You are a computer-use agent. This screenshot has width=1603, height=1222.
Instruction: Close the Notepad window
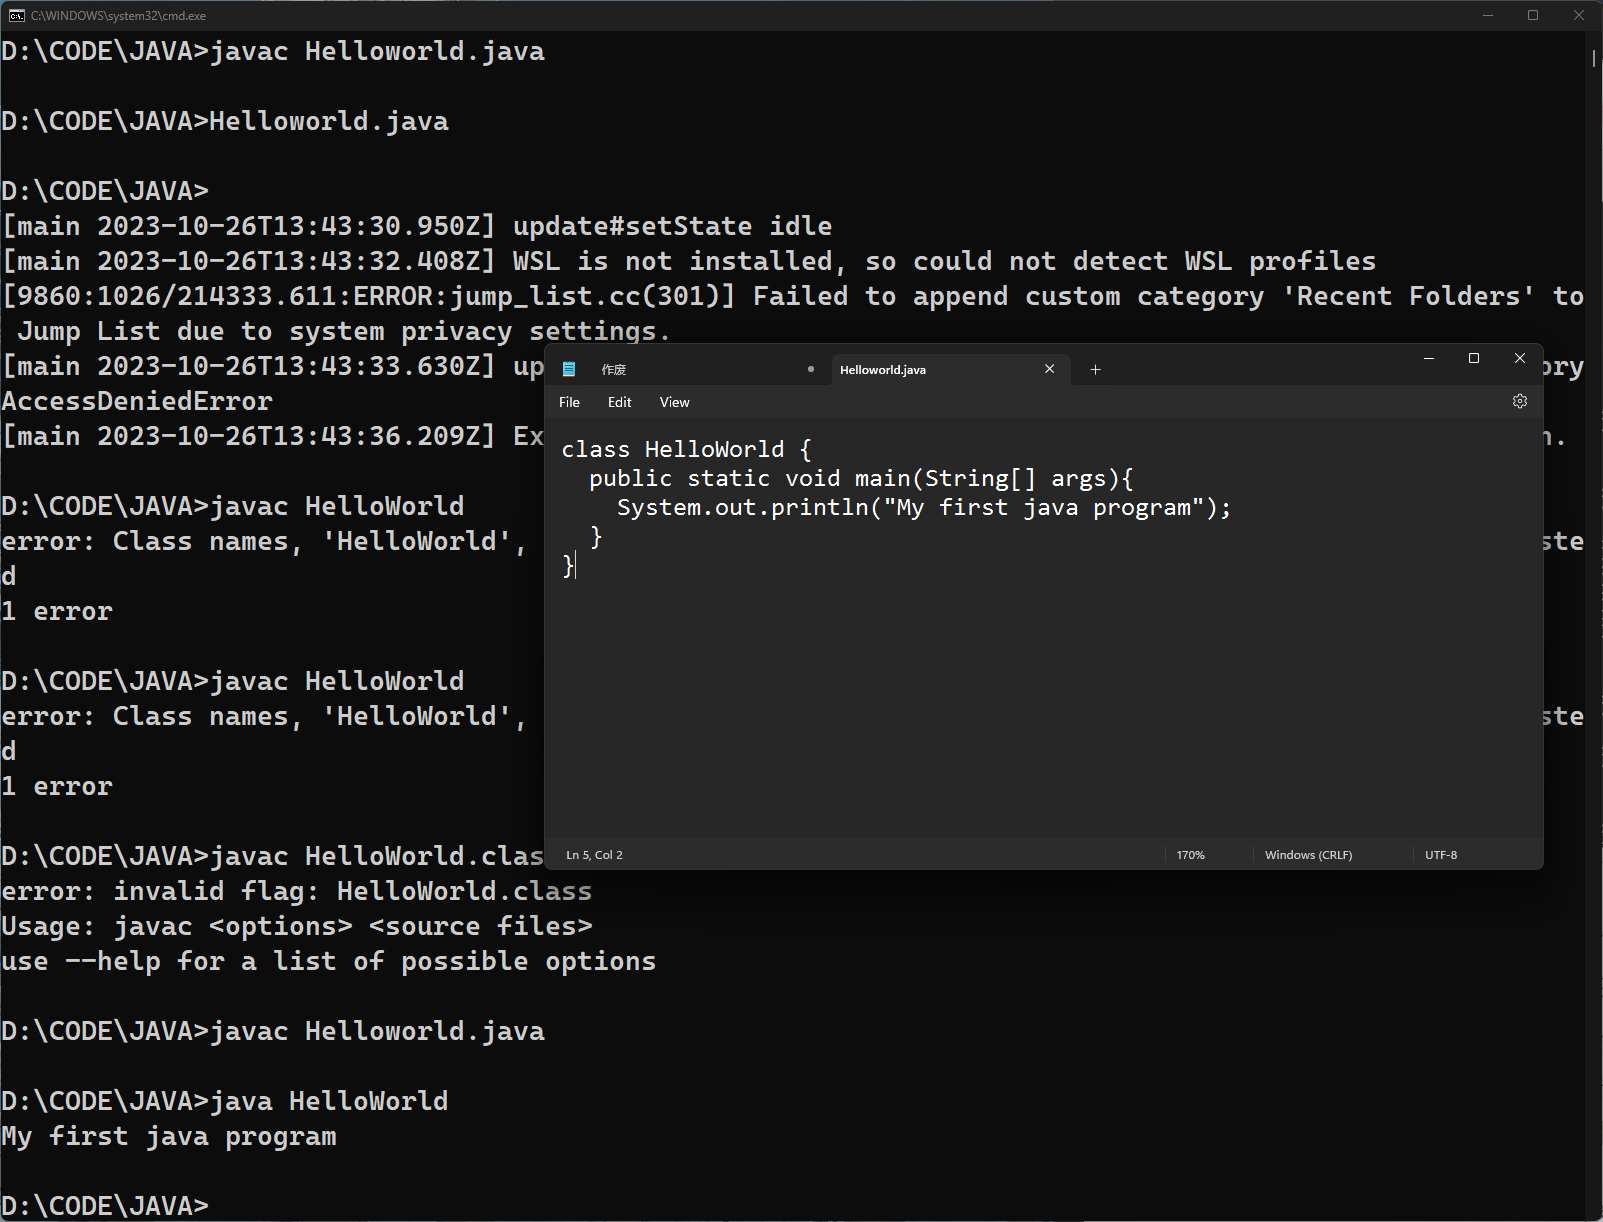[1519, 358]
